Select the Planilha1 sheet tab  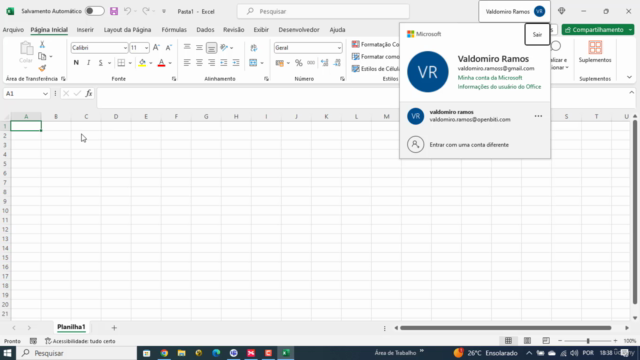[x=71, y=327]
